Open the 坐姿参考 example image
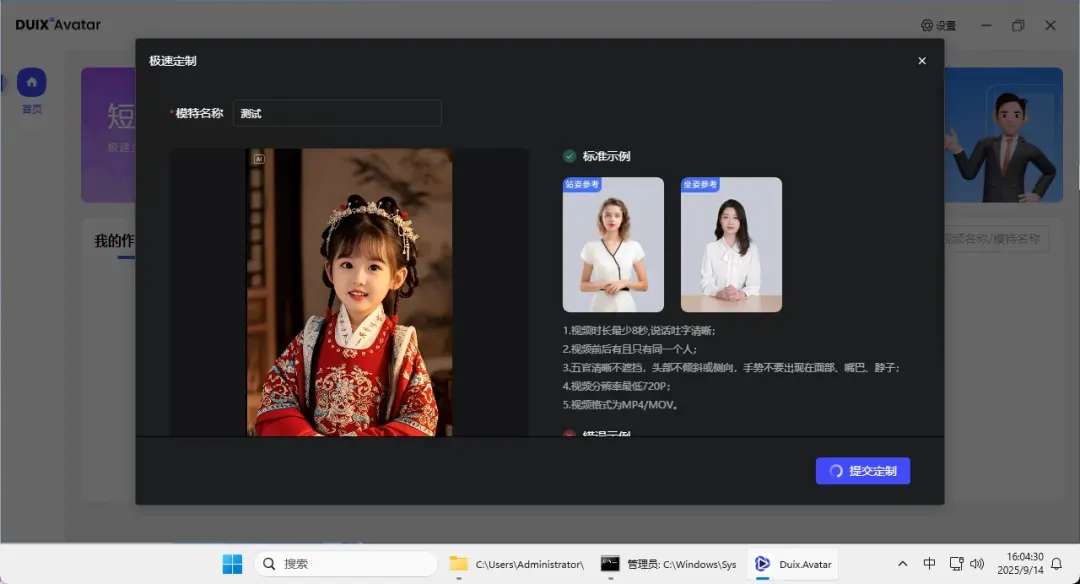1080x584 pixels. point(731,245)
